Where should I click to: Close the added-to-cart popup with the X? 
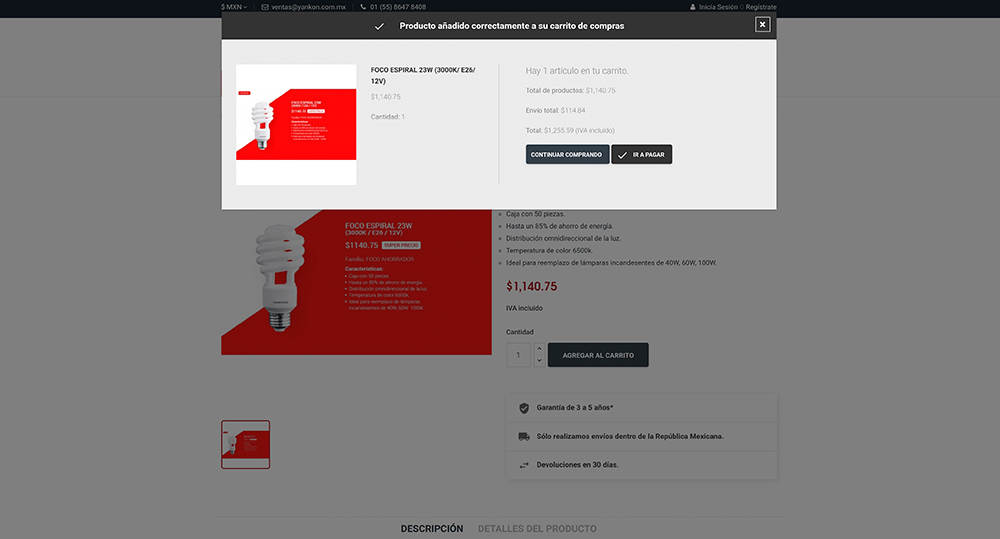pyautogui.click(x=763, y=25)
